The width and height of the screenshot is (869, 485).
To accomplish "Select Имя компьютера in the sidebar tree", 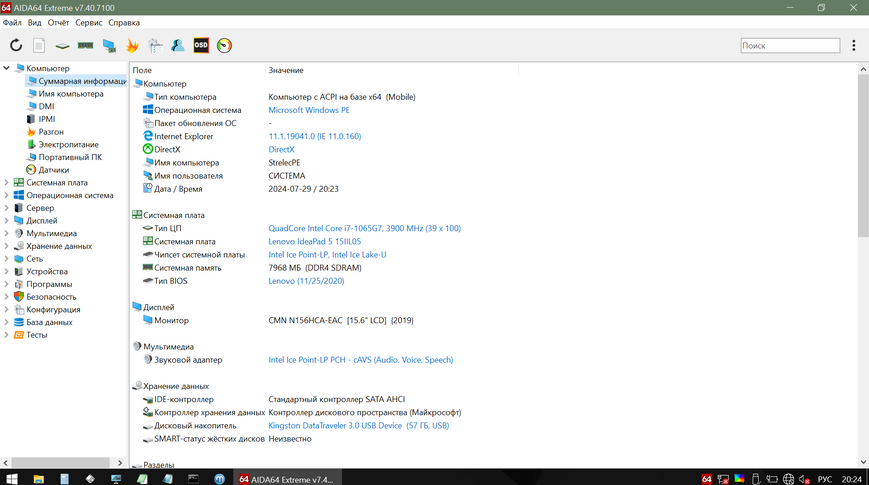I will (x=70, y=94).
